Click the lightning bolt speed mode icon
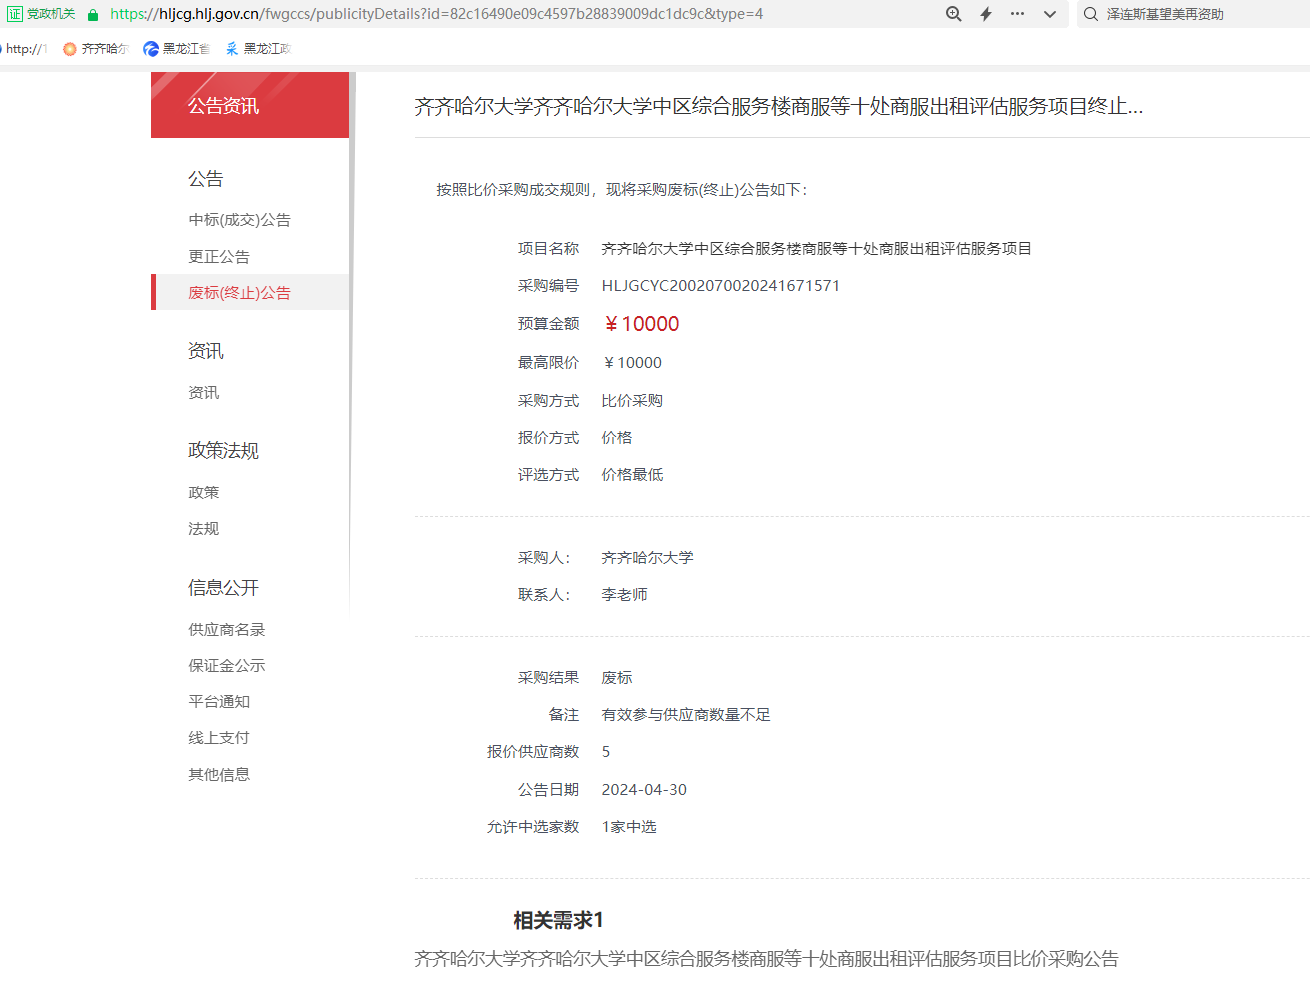The width and height of the screenshot is (1310, 984). click(x=986, y=14)
